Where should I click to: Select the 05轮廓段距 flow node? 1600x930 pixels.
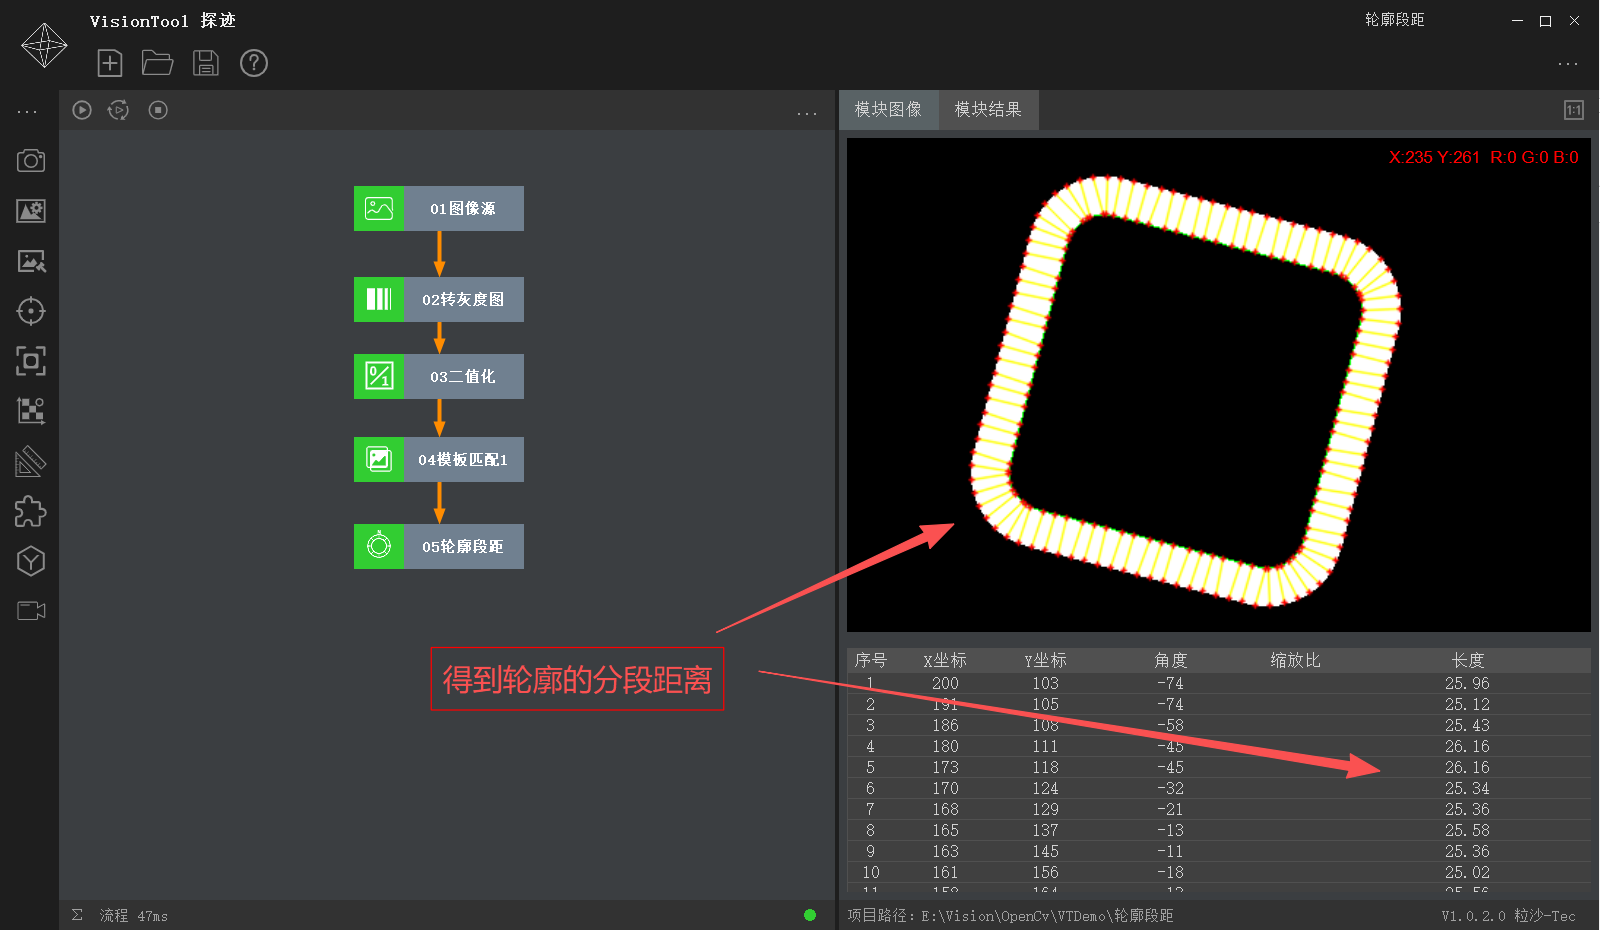click(x=439, y=547)
